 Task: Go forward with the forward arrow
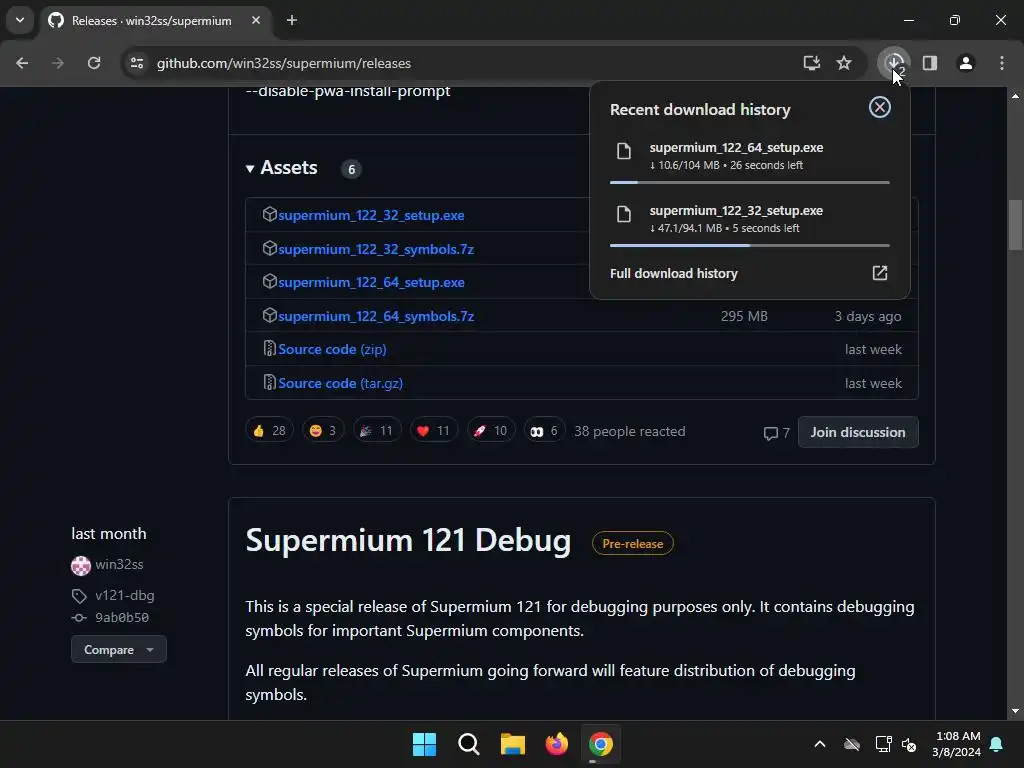click(x=58, y=63)
